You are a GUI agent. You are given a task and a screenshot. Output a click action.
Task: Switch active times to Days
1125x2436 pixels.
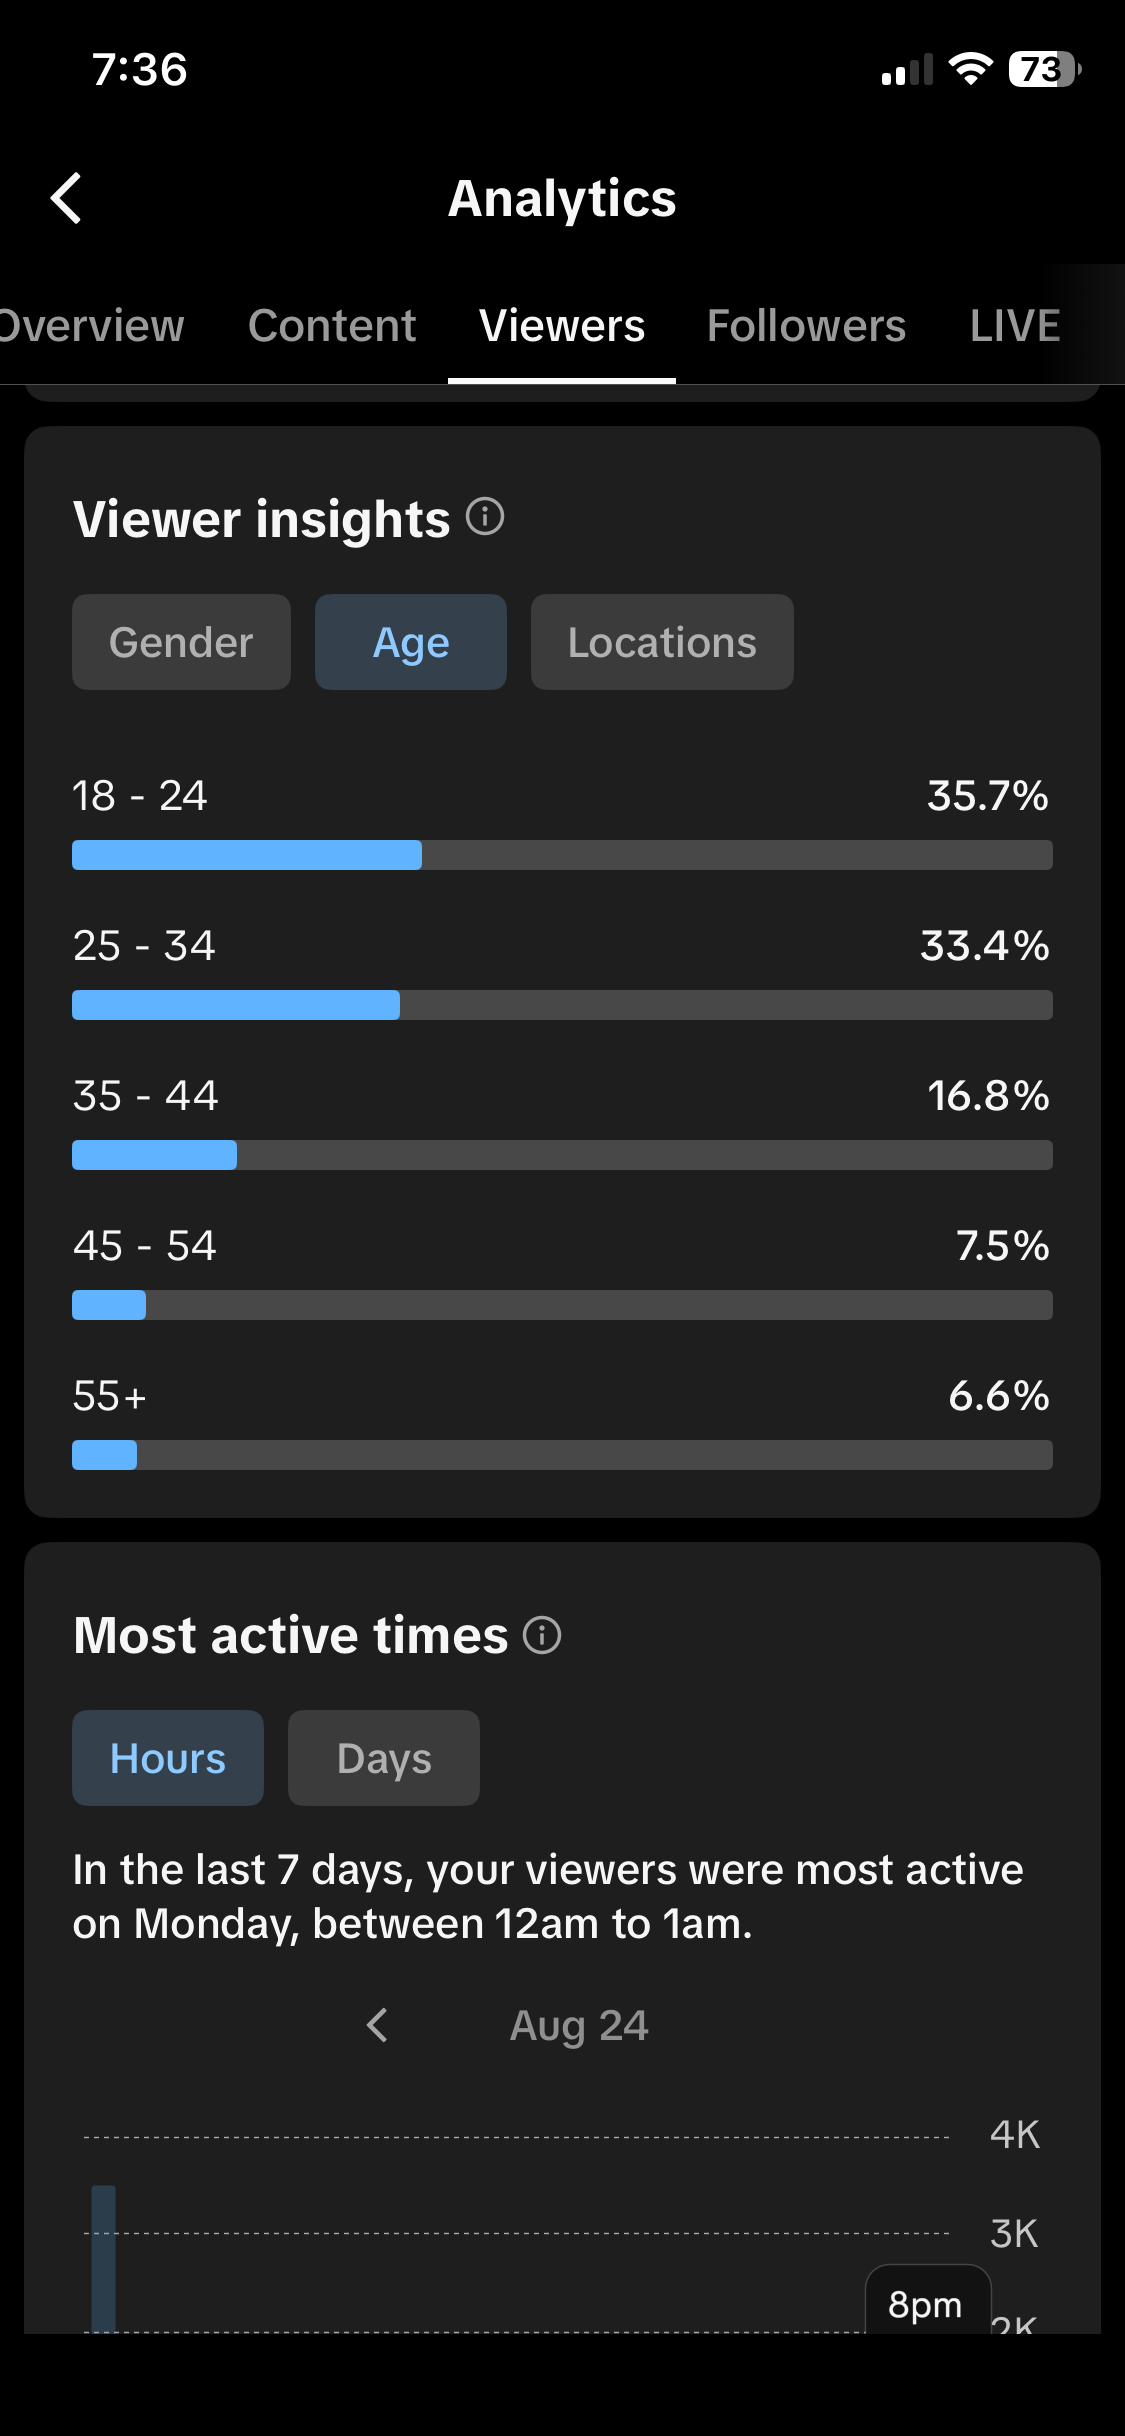(384, 1758)
